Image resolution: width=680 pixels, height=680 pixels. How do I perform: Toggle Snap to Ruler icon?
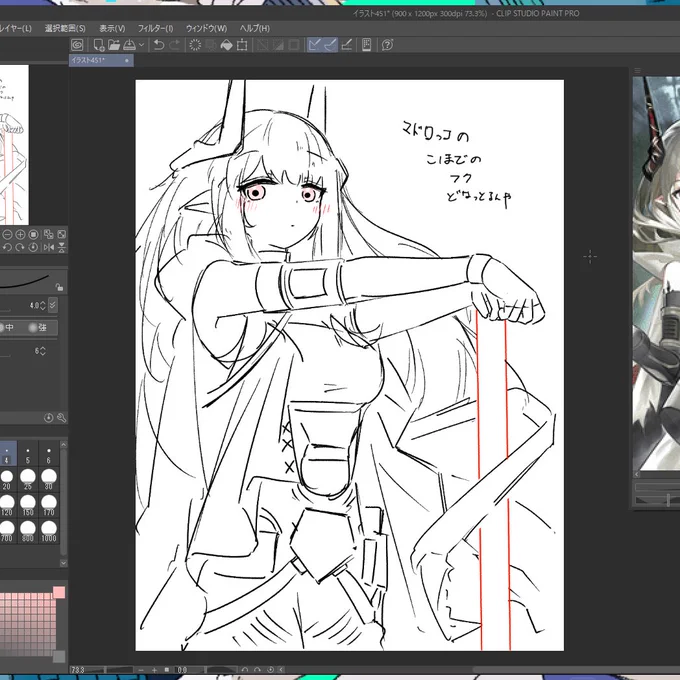(314, 45)
